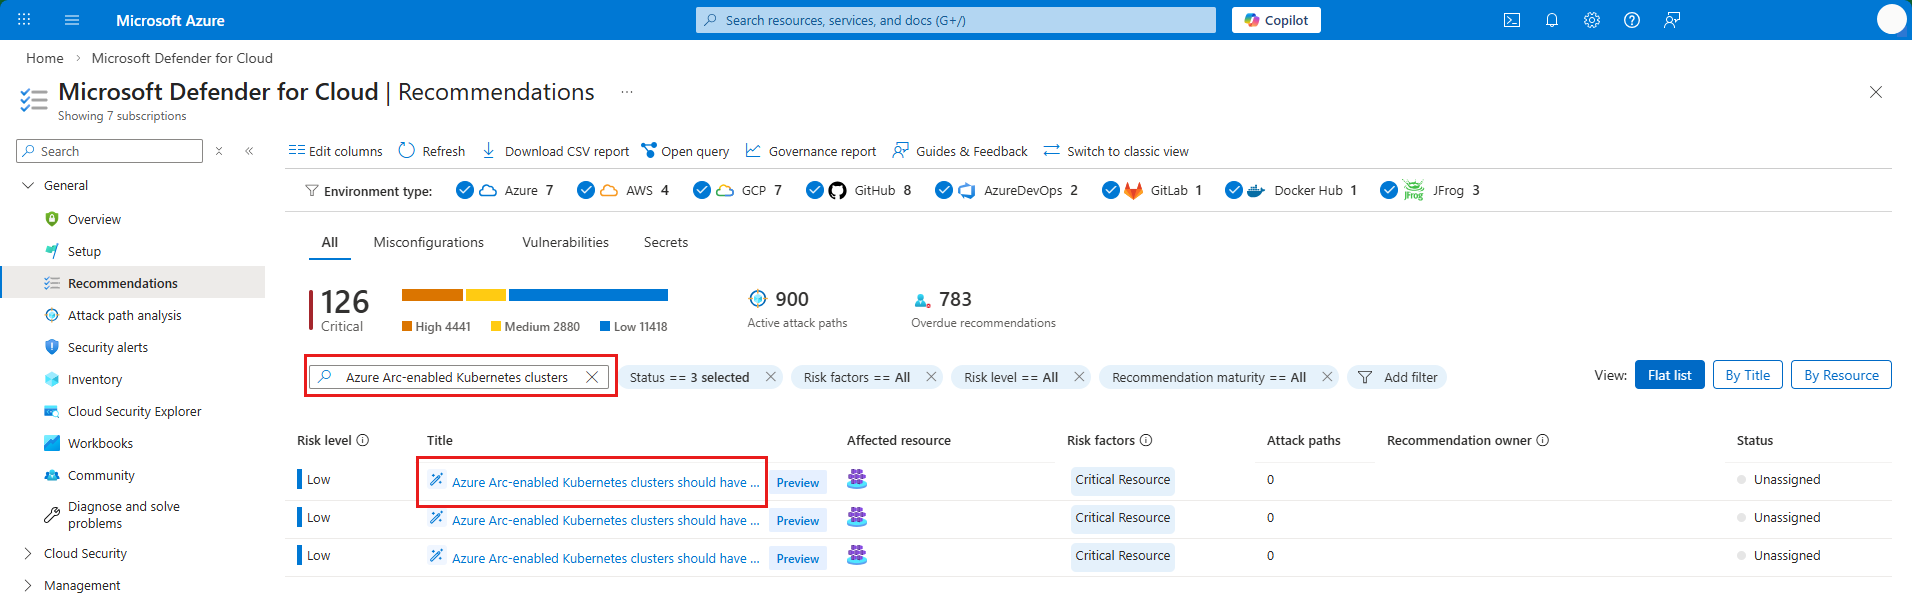Clear the recommendations search text
Image resolution: width=1912 pixels, height=609 pixels.
coord(592,377)
